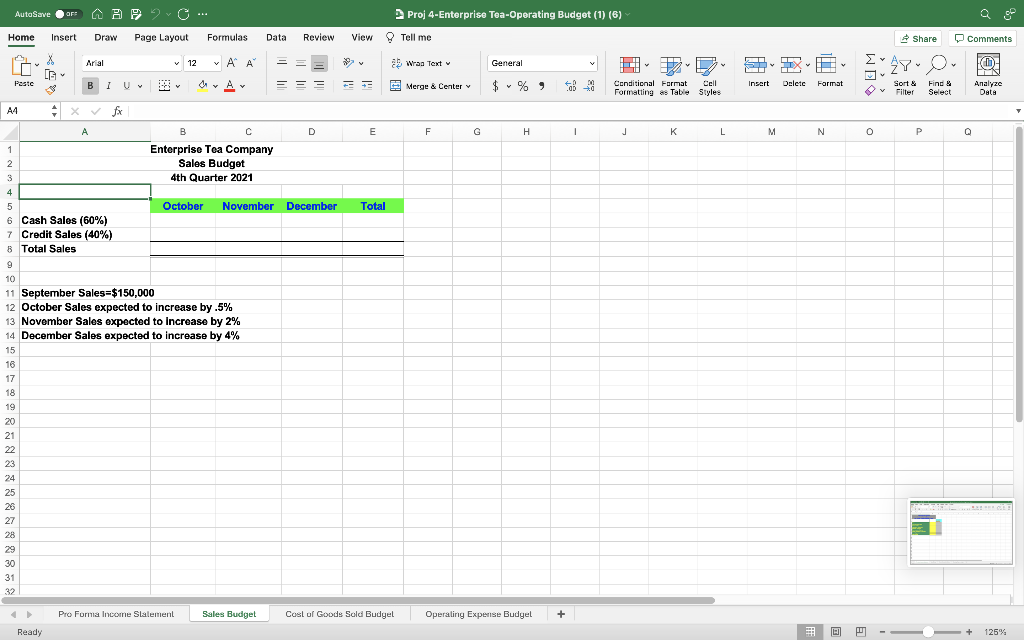Expand the currency format dropdown arrow
1024x640 pixels.
point(509,86)
